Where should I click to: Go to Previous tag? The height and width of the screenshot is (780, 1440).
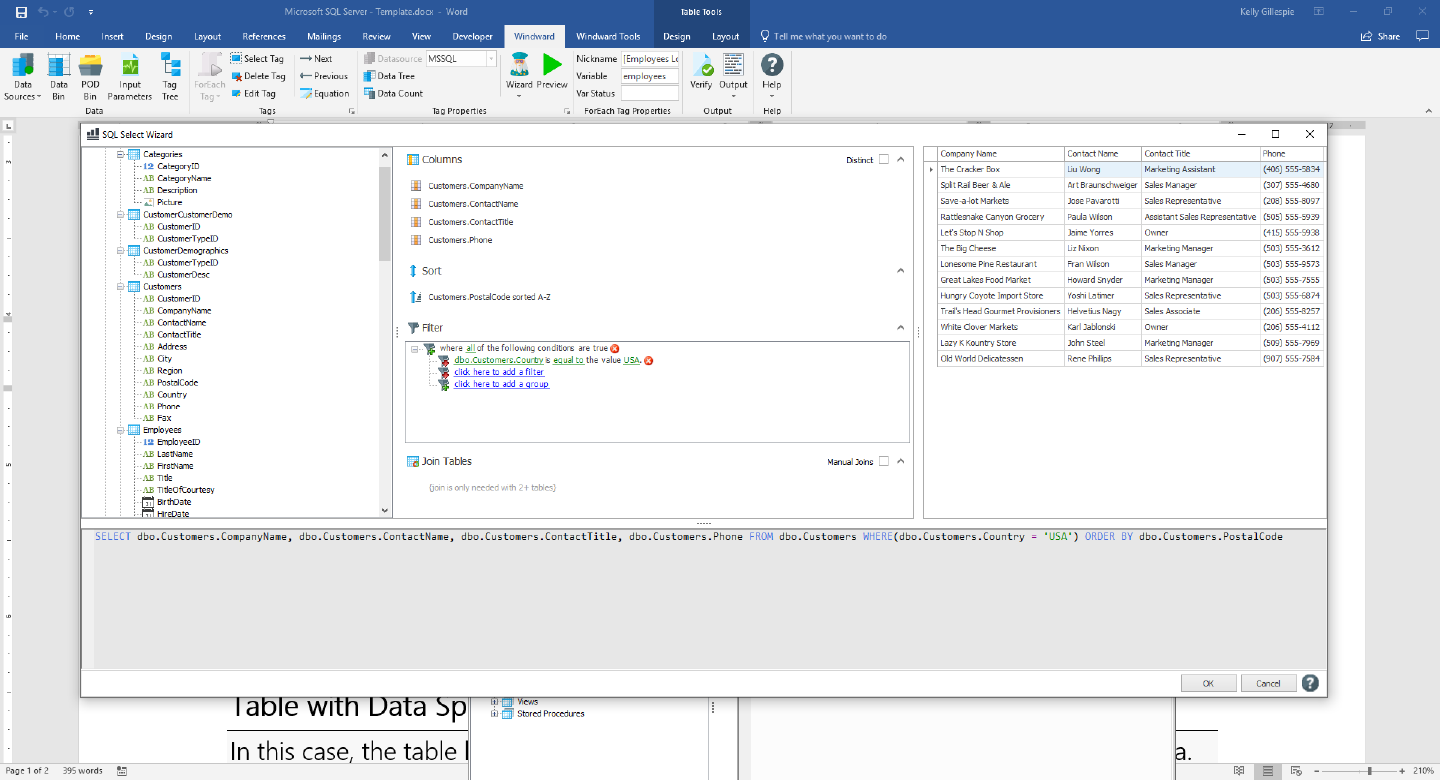(324, 76)
